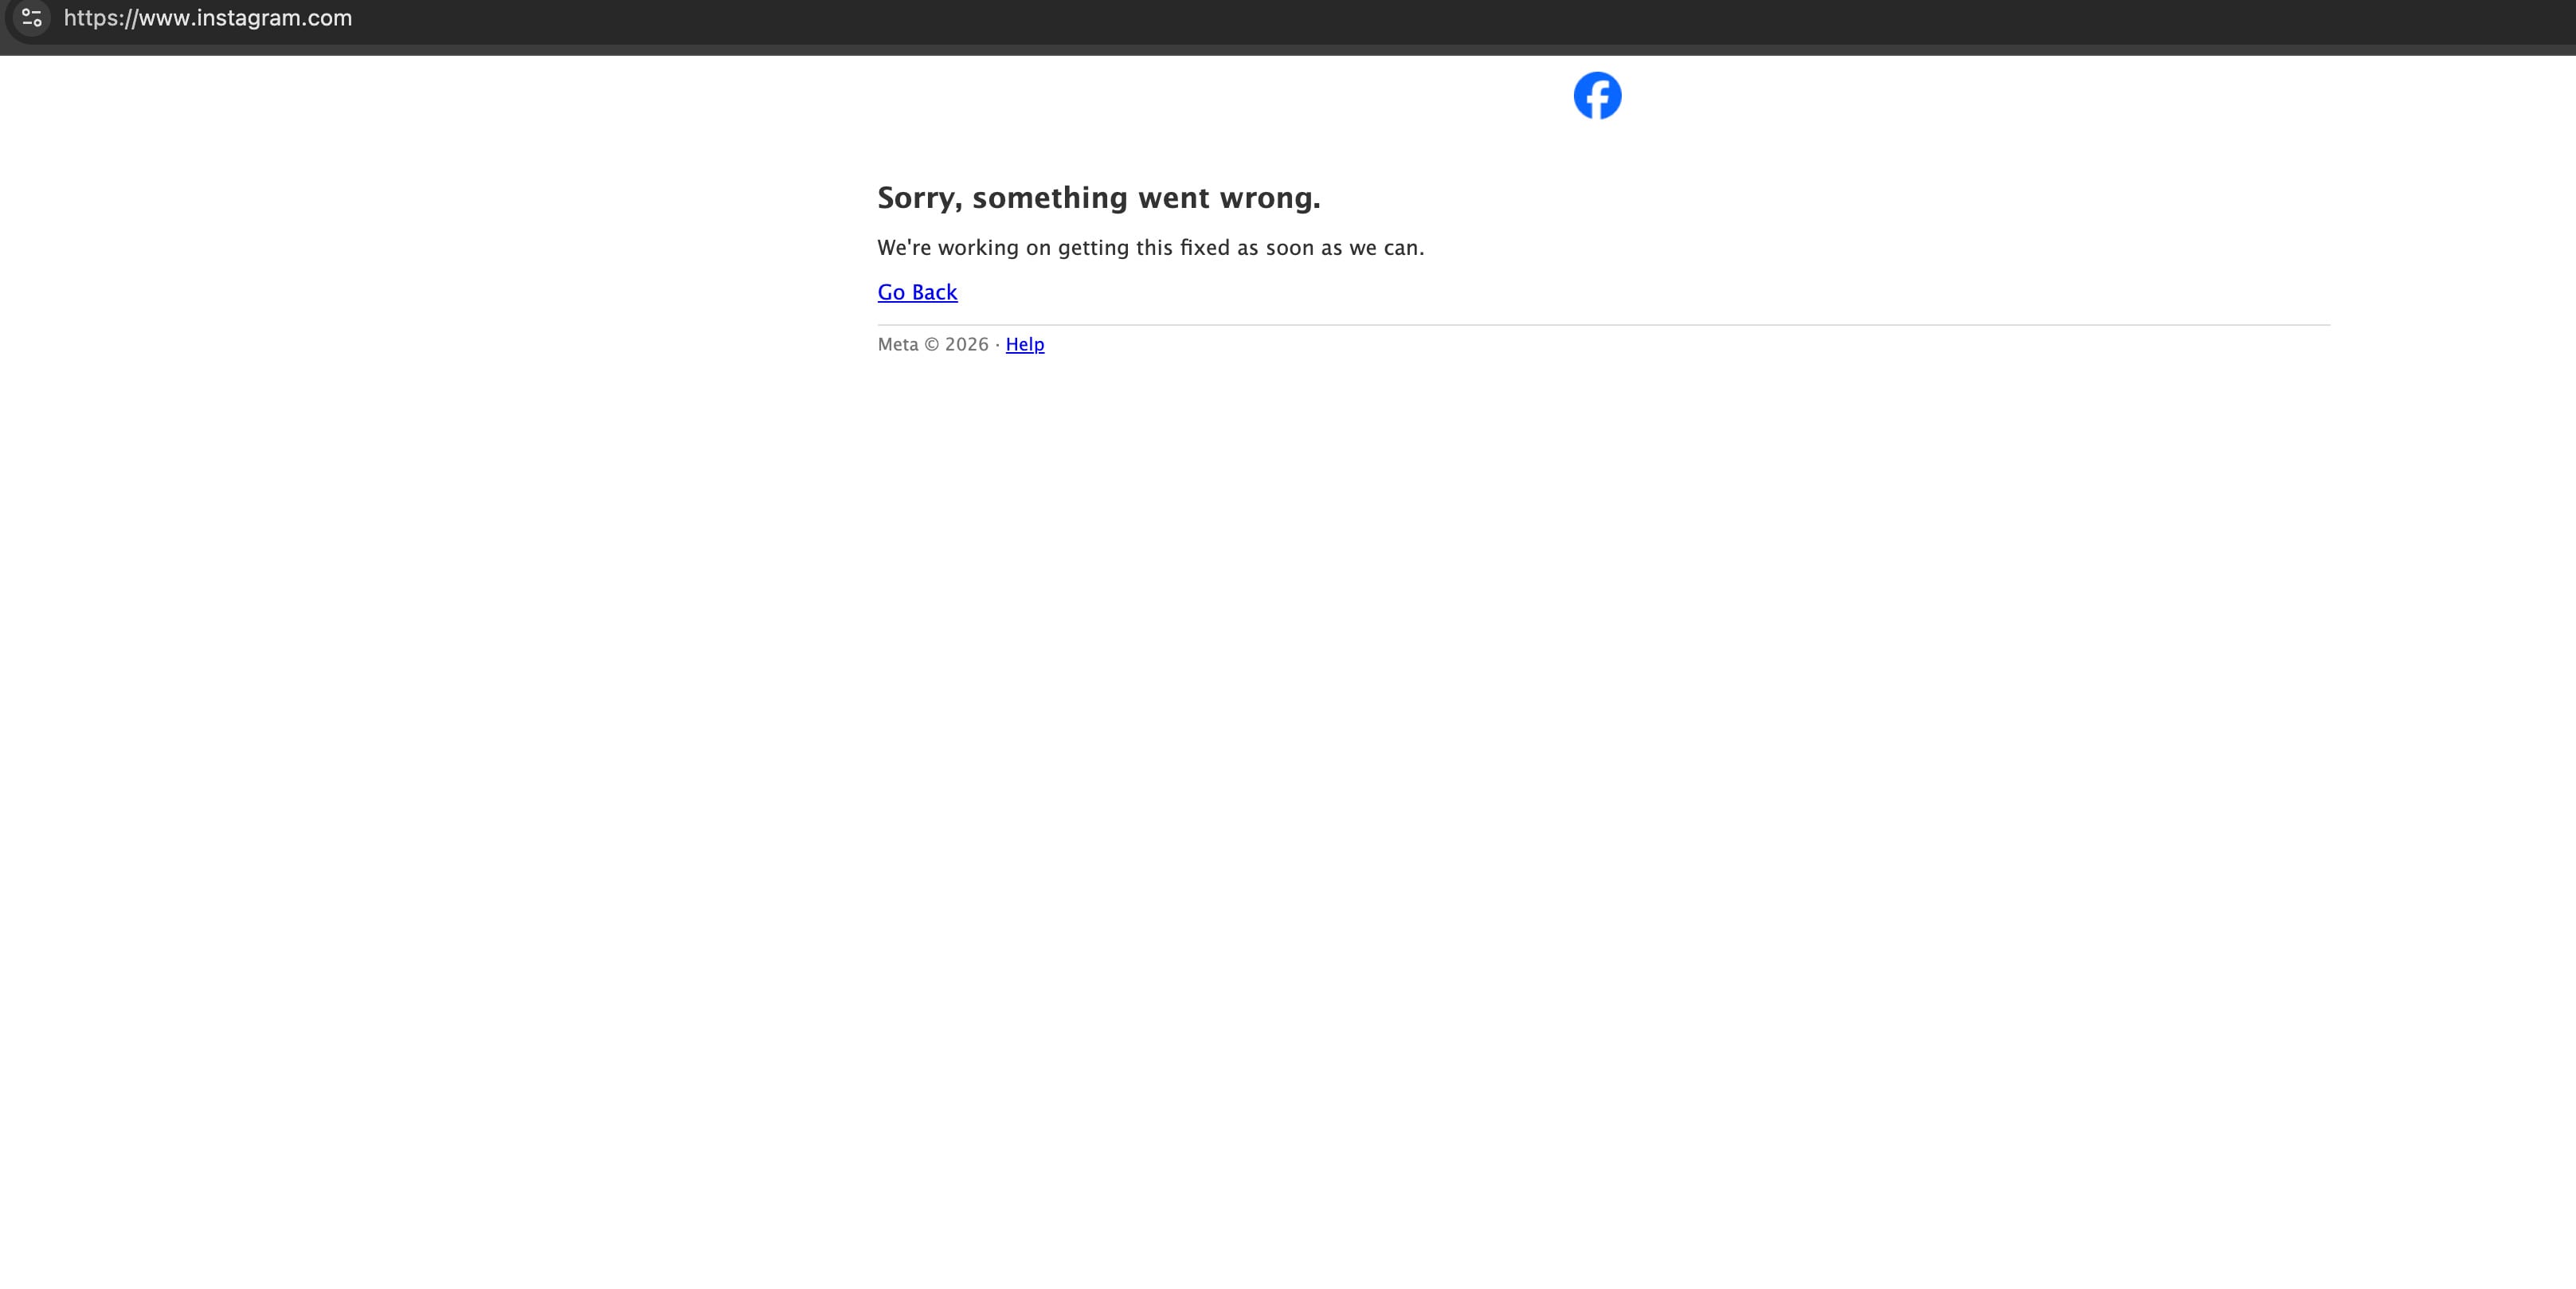
Task: Click the site information icon in address bar
Action: click(32, 18)
